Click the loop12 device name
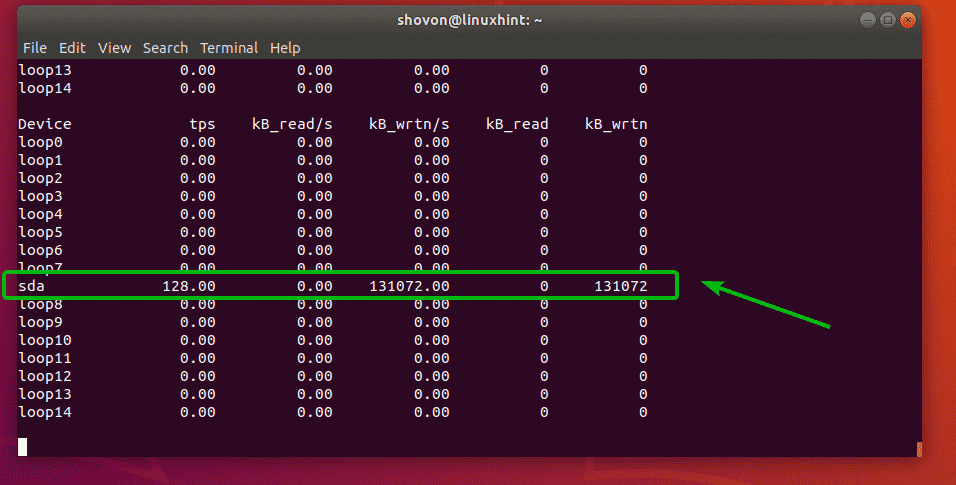The height and width of the screenshot is (485, 956). (45, 376)
